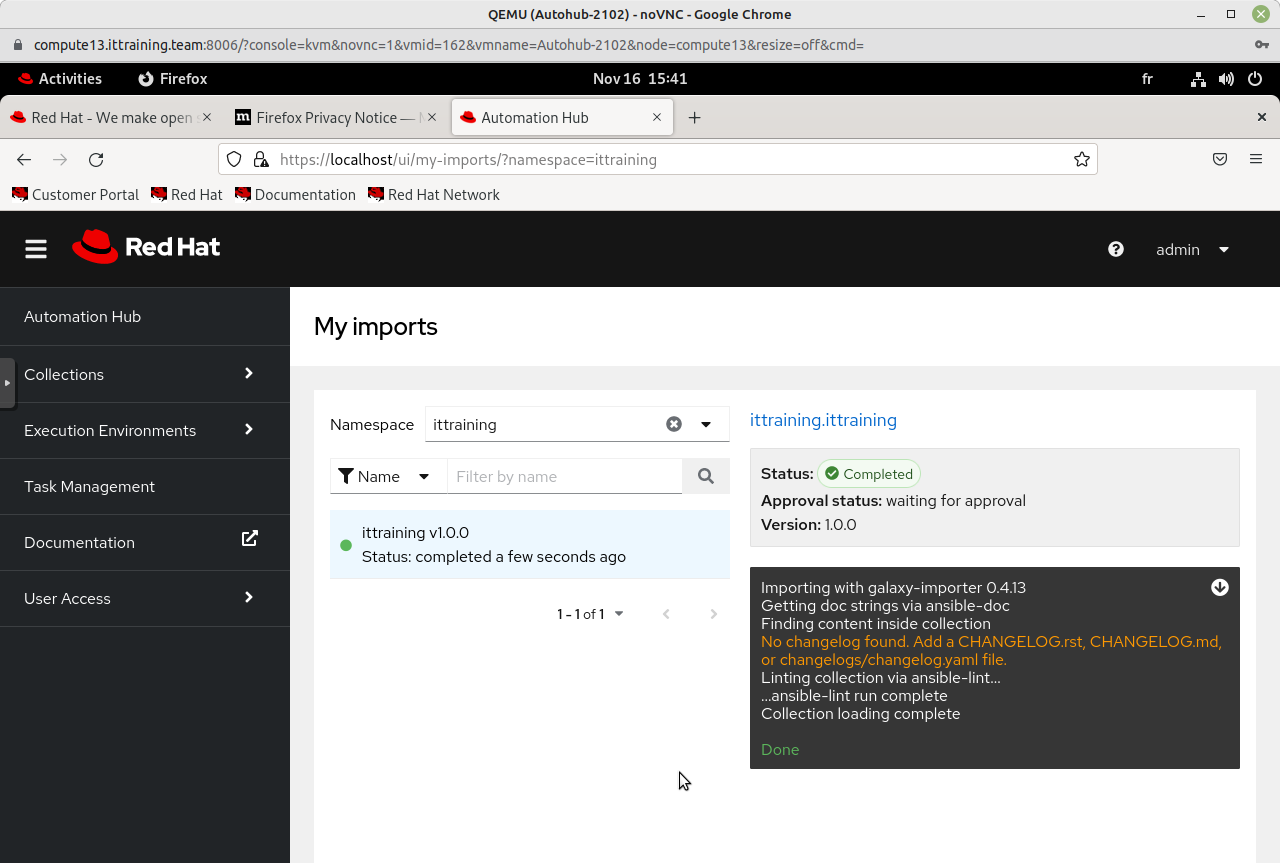This screenshot has height=863, width=1280.
Task: Click the green Done log line
Action: point(780,750)
